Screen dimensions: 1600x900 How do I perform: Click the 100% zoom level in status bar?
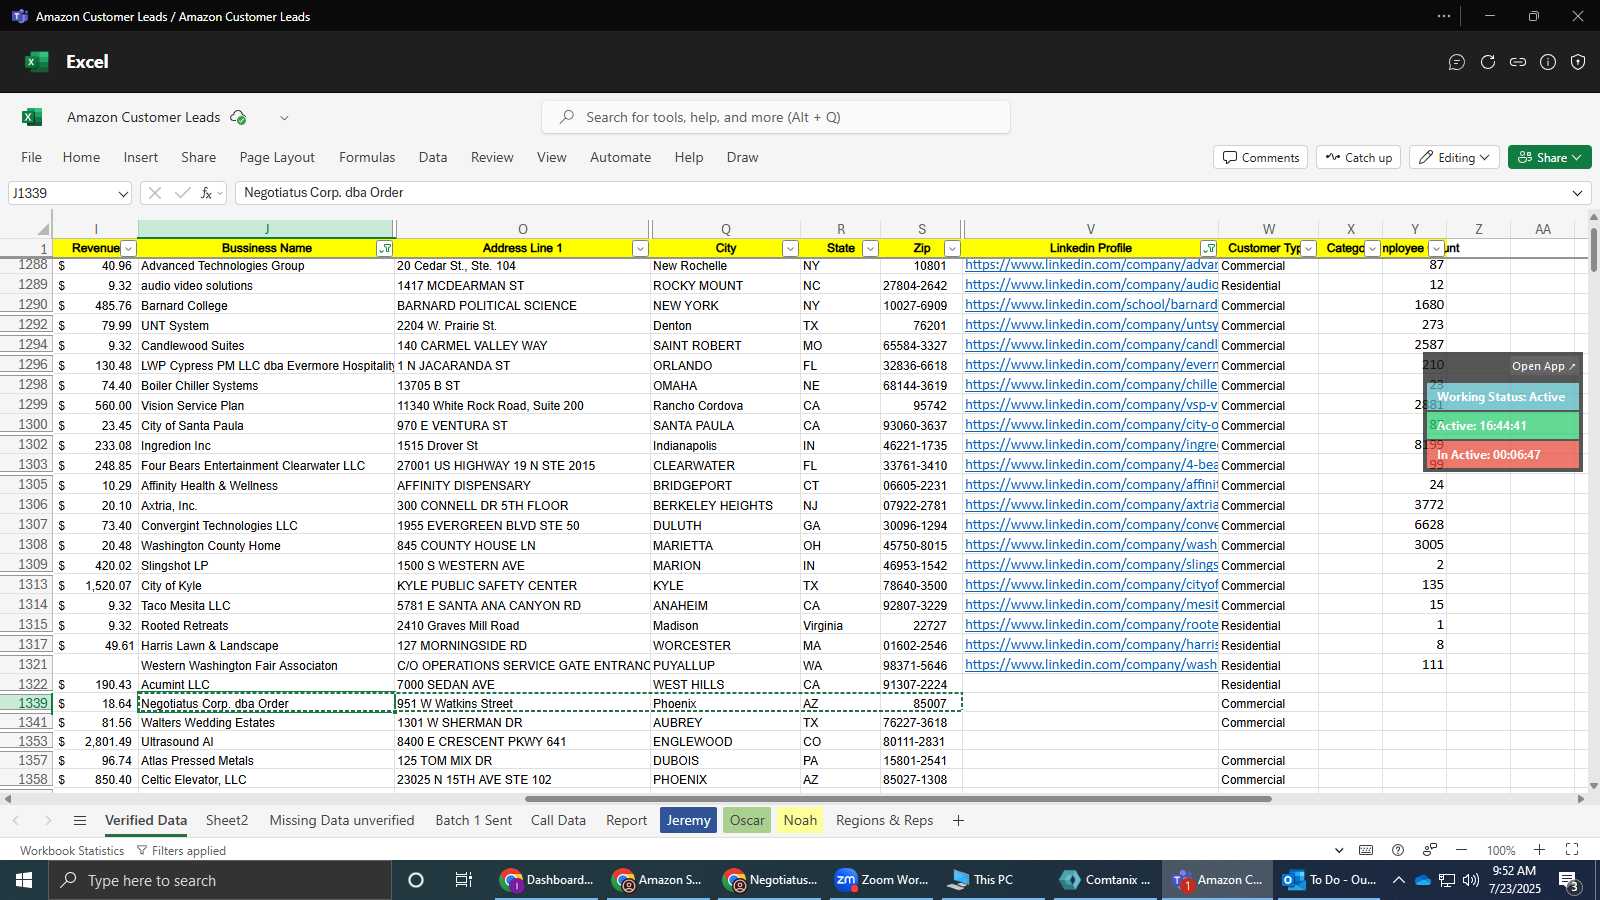point(1500,851)
